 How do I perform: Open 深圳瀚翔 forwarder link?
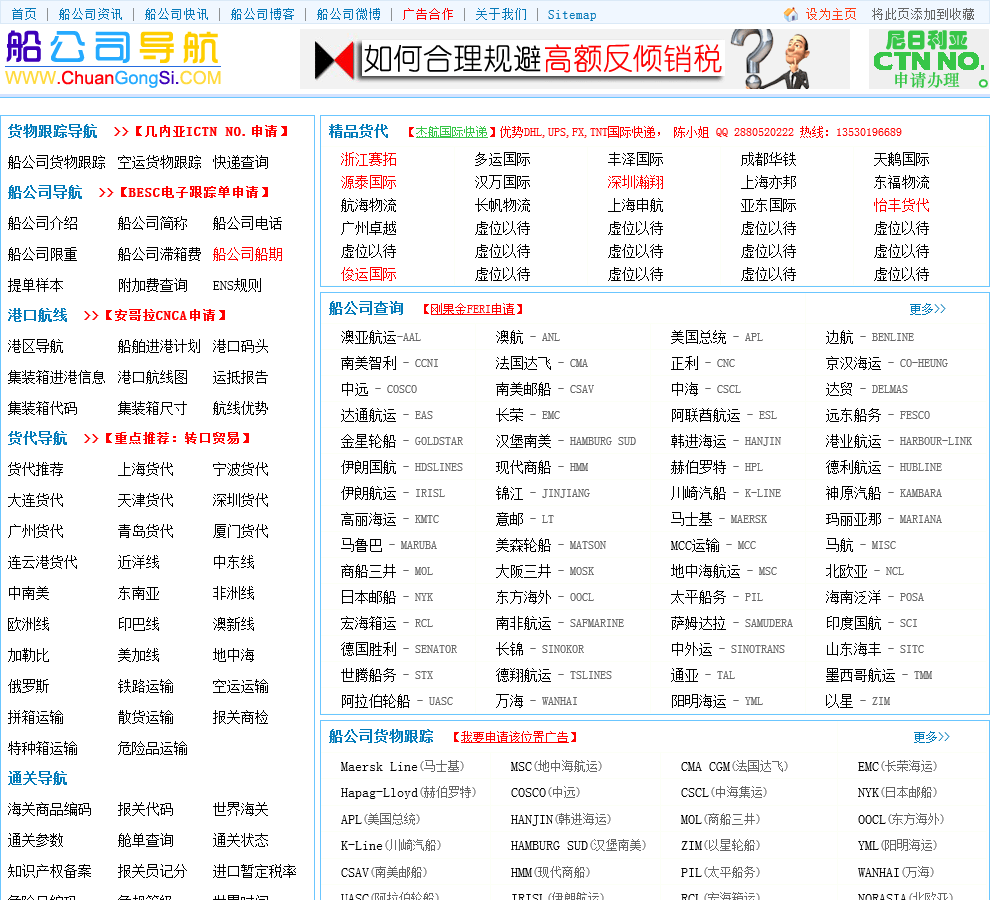(x=635, y=183)
